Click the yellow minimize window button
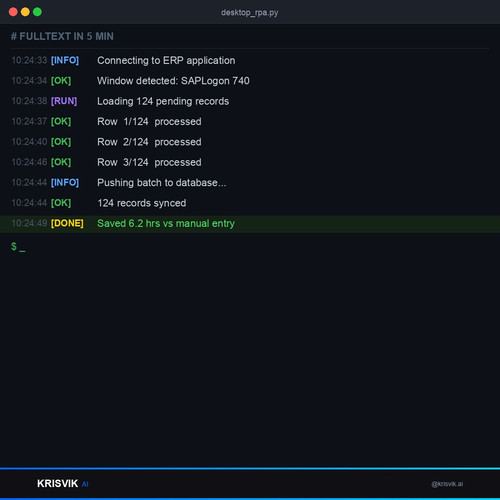 click(25, 12)
